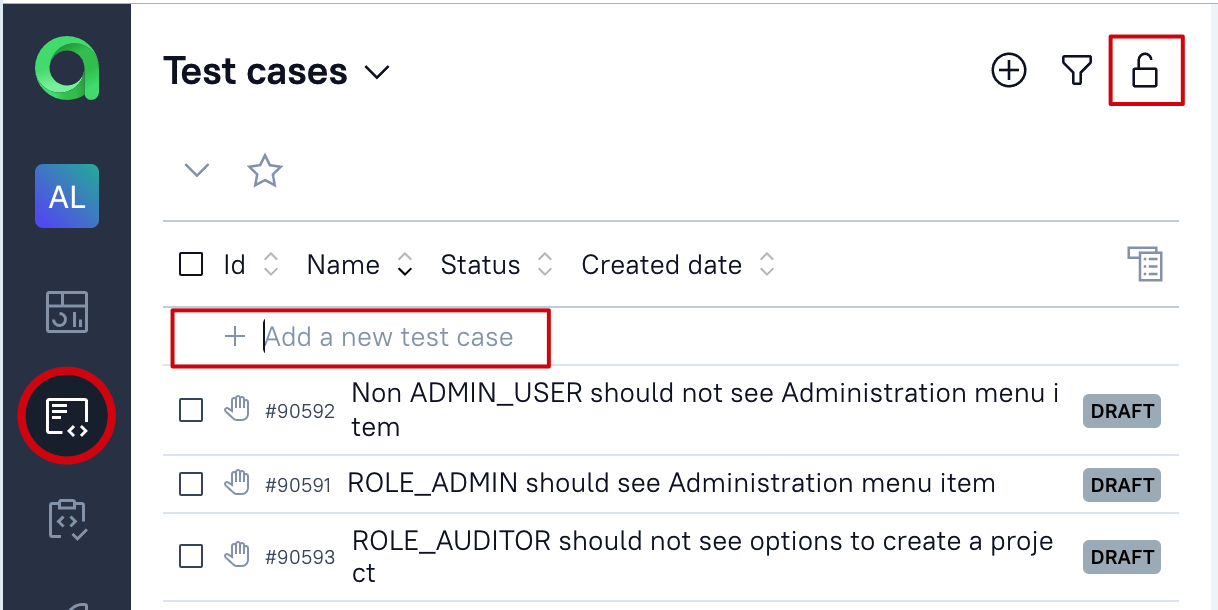Open the Dashboards sidebar icon
The width and height of the screenshot is (1218, 610).
click(67, 312)
